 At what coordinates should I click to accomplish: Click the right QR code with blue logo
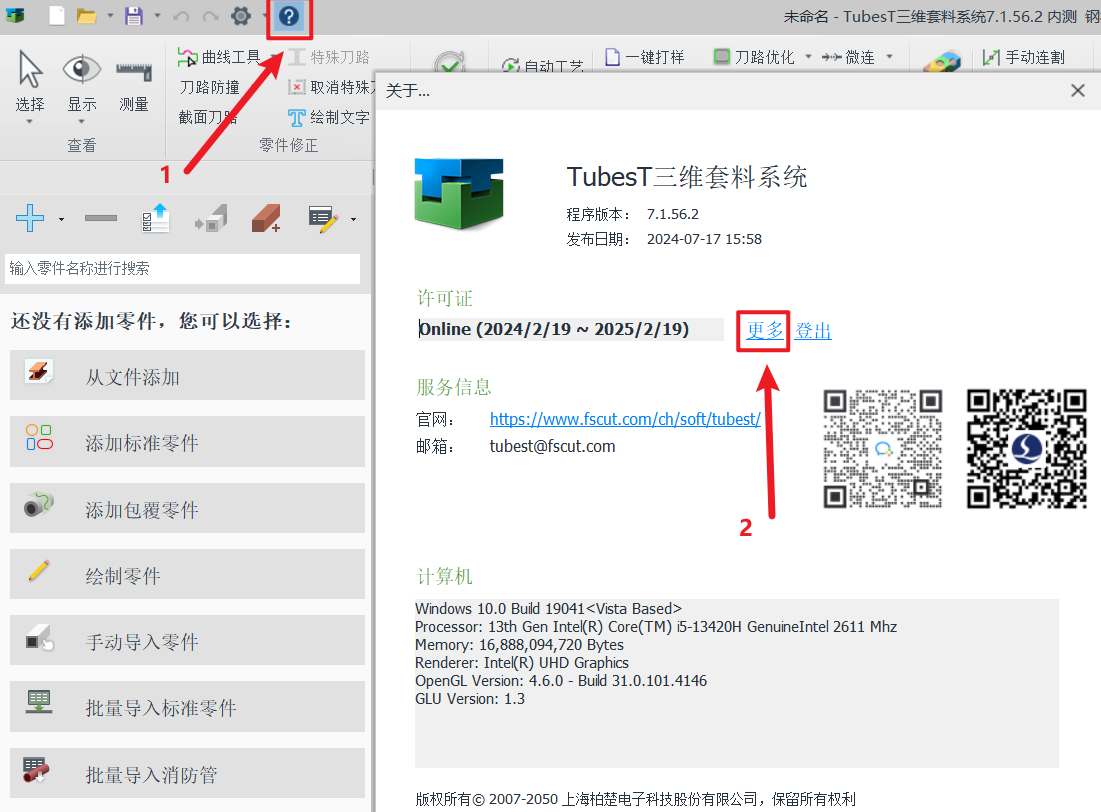tap(1027, 448)
